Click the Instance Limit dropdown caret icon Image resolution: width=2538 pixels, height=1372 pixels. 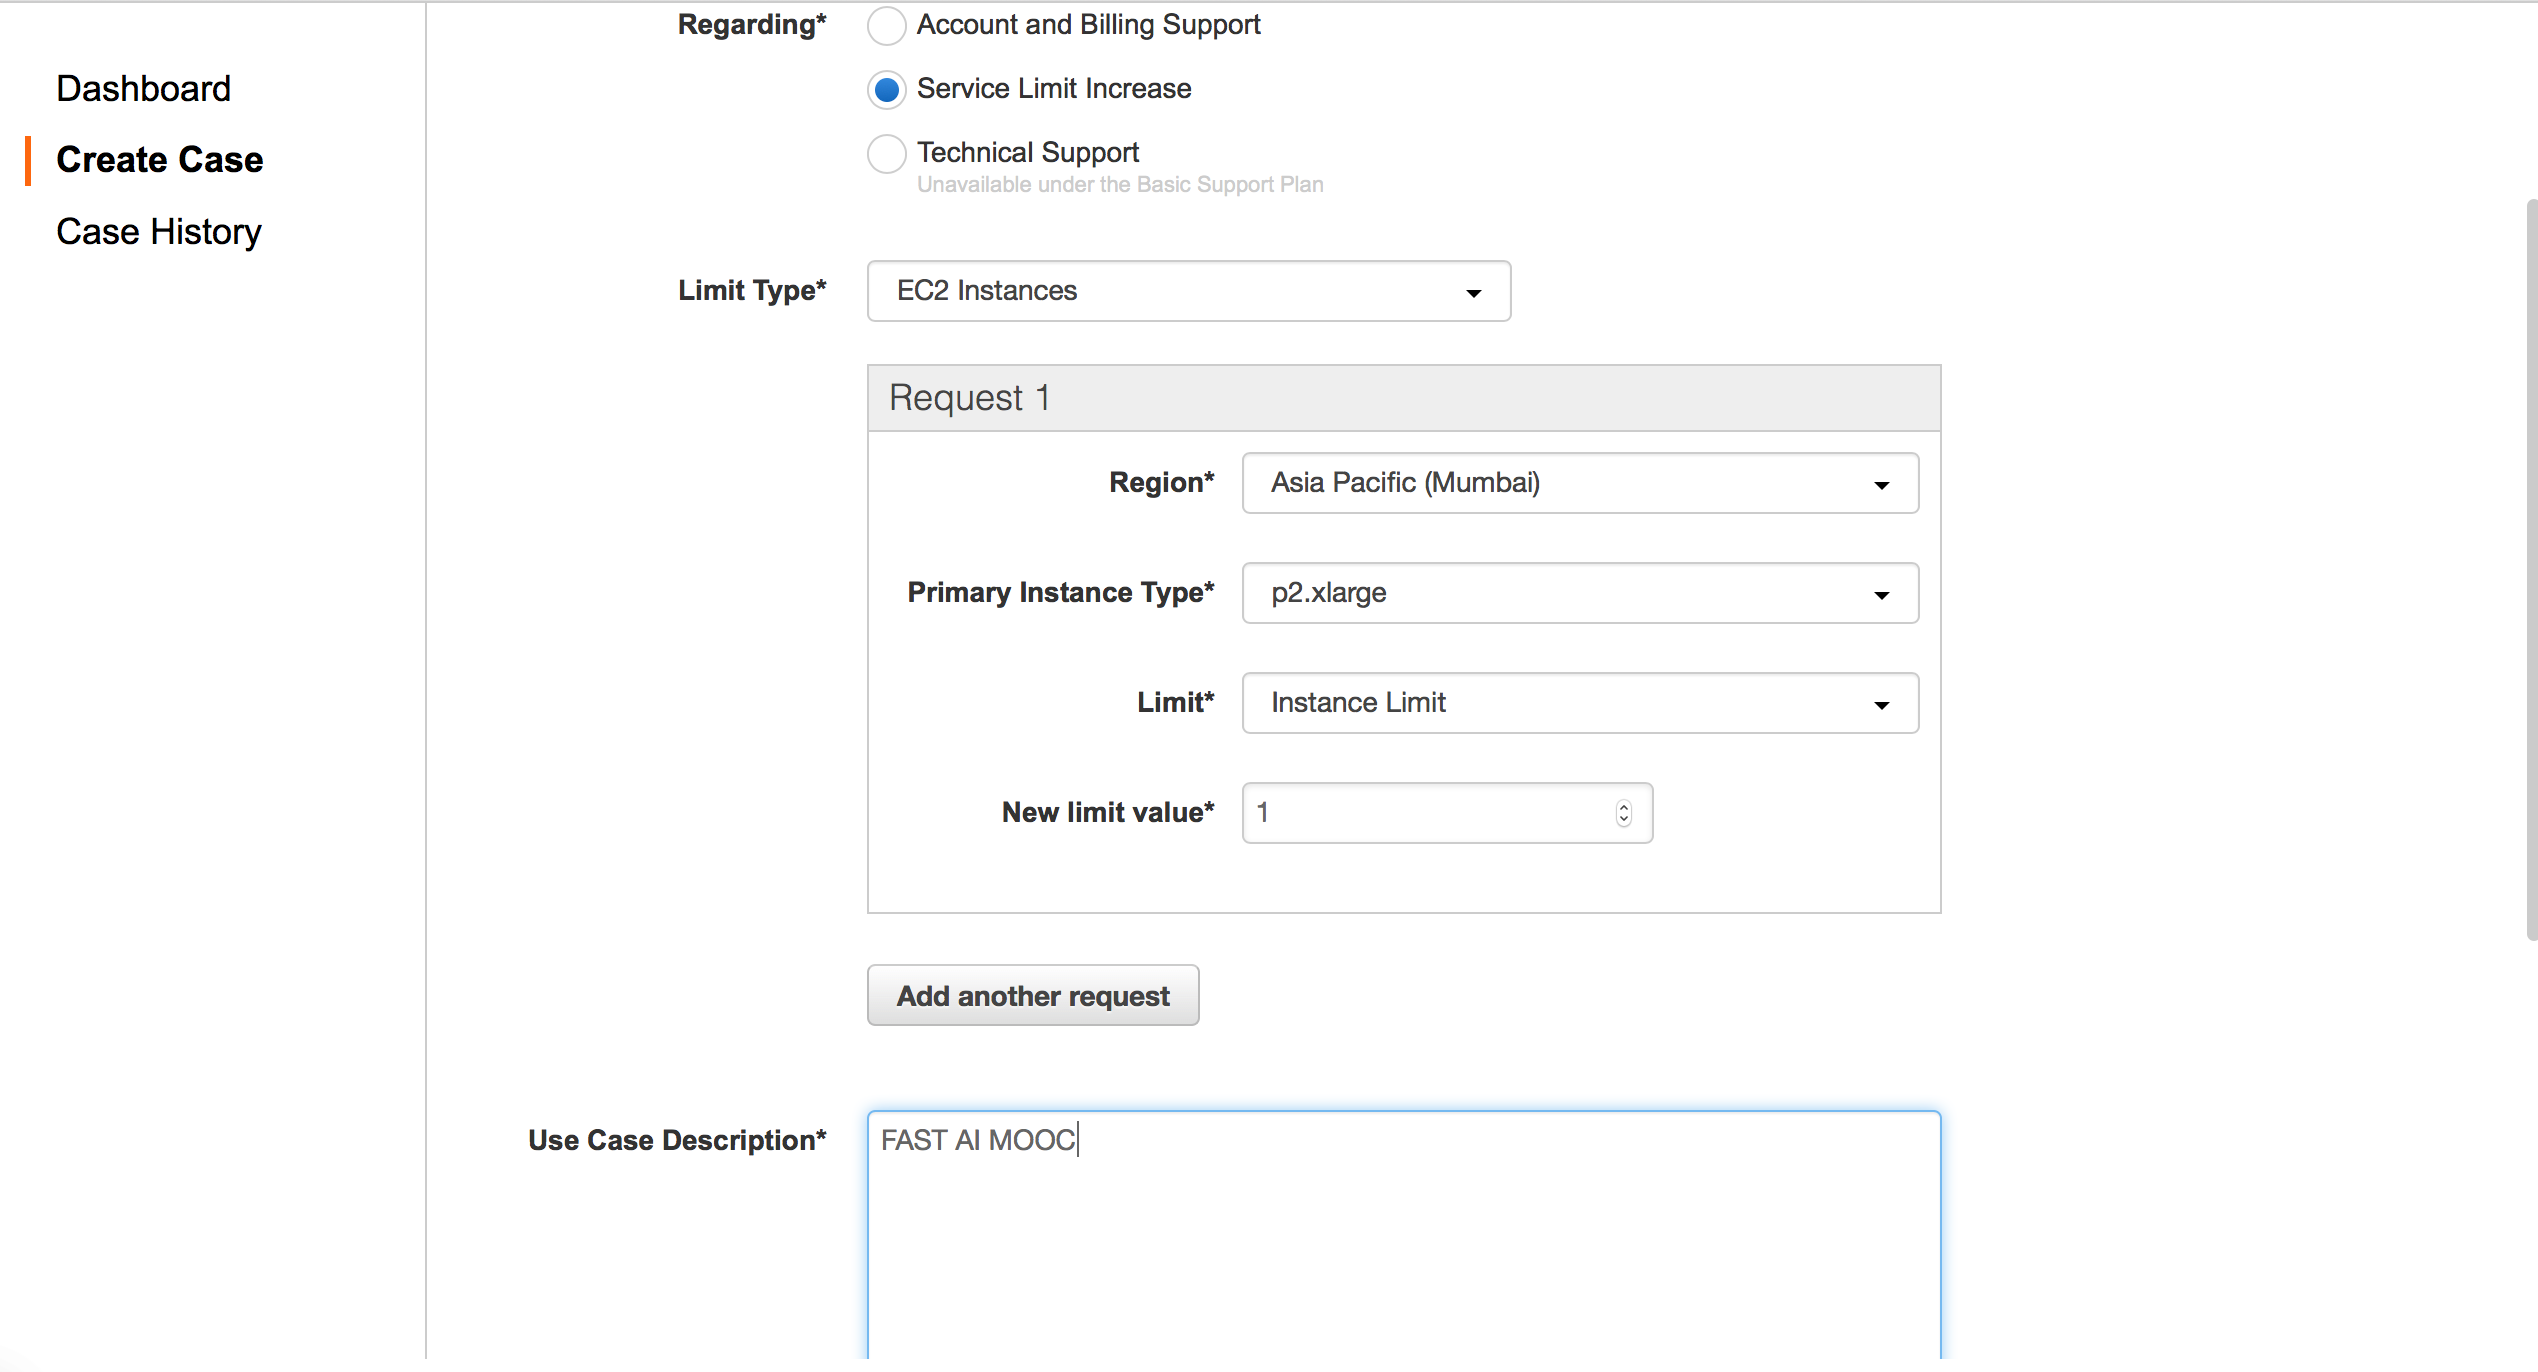[1881, 705]
